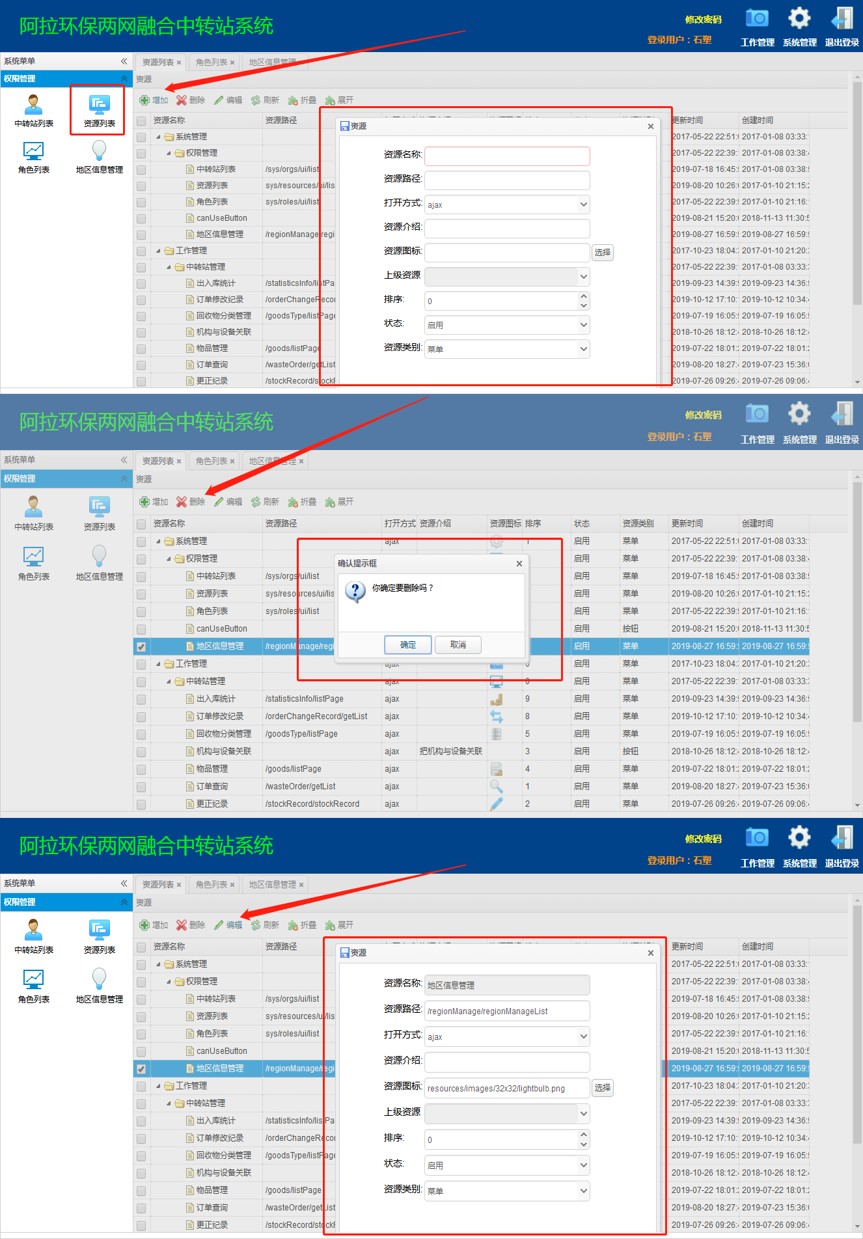Image resolution: width=863 pixels, height=1239 pixels.
Task: Open 地区信息管理 lightbulb icon in top screenshot
Action: pos(99,151)
